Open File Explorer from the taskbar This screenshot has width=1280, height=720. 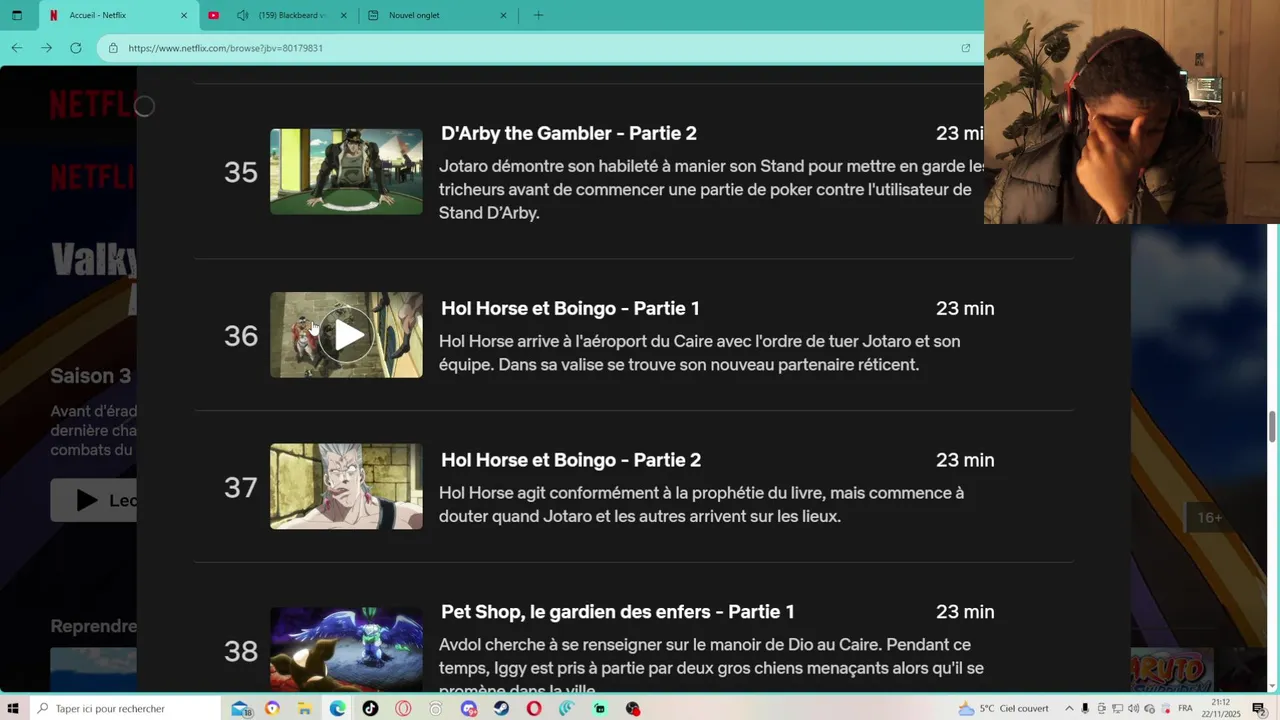pyautogui.click(x=305, y=708)
